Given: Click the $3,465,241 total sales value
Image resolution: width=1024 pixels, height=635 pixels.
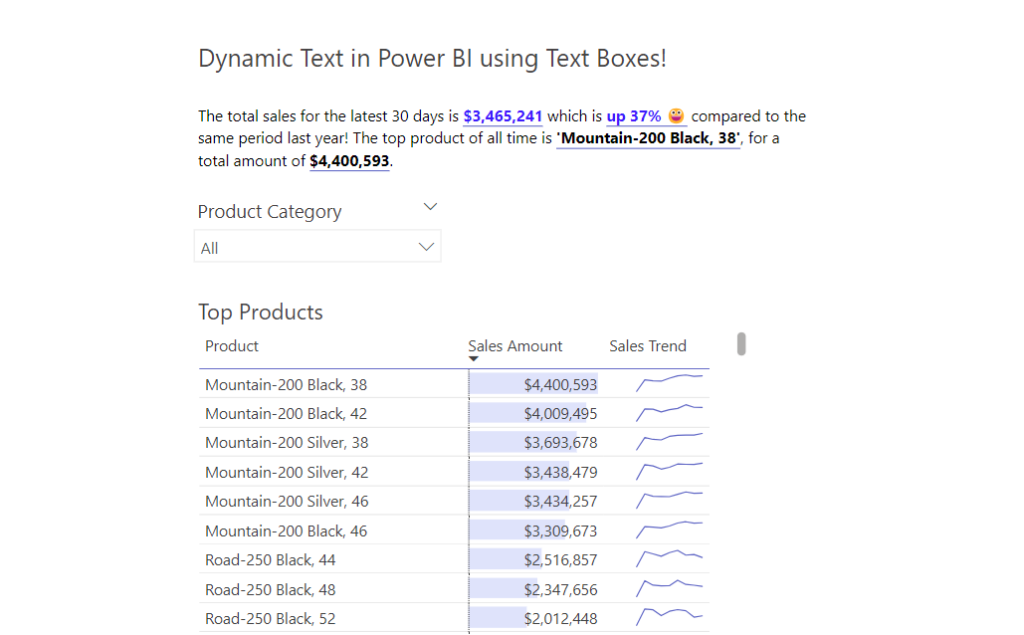Looking at the screenshot, I should click(503, 116).
